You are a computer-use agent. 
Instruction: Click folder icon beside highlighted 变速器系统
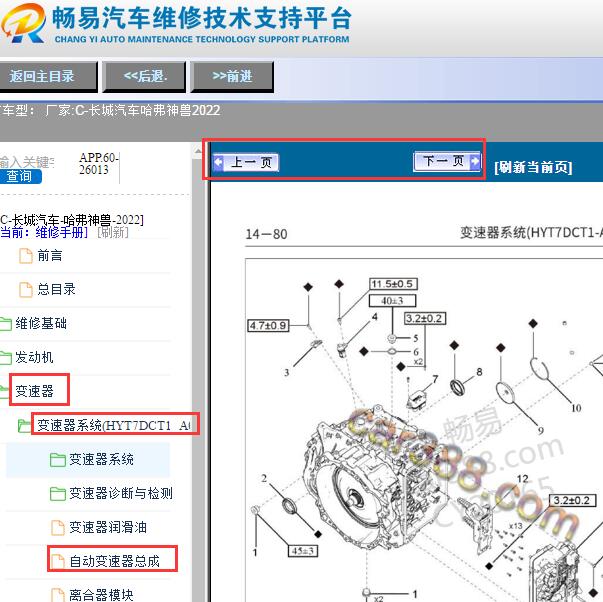point(58,460)
